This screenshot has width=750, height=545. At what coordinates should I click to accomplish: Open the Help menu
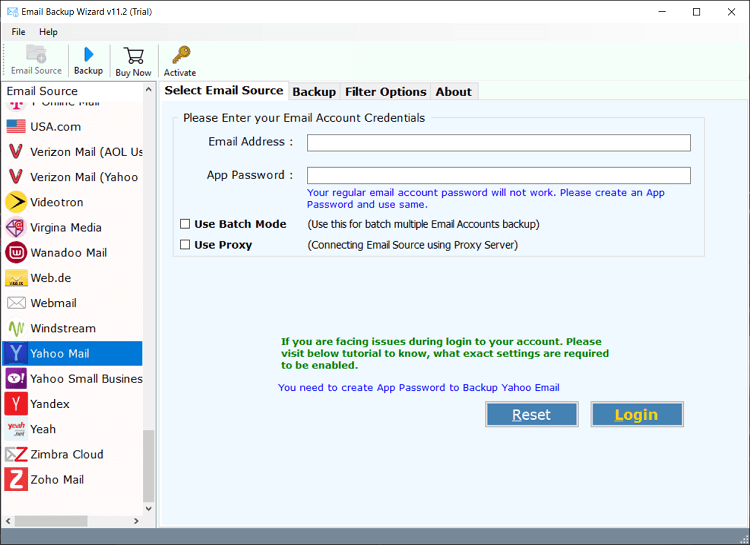(48, 32)
